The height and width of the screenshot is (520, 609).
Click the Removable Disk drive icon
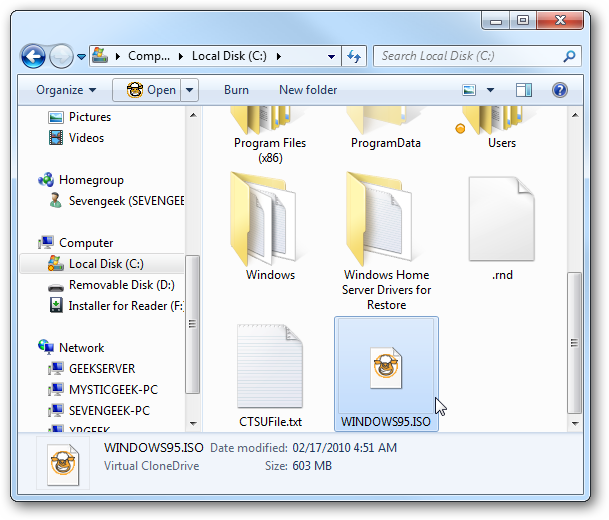[56, 288]
